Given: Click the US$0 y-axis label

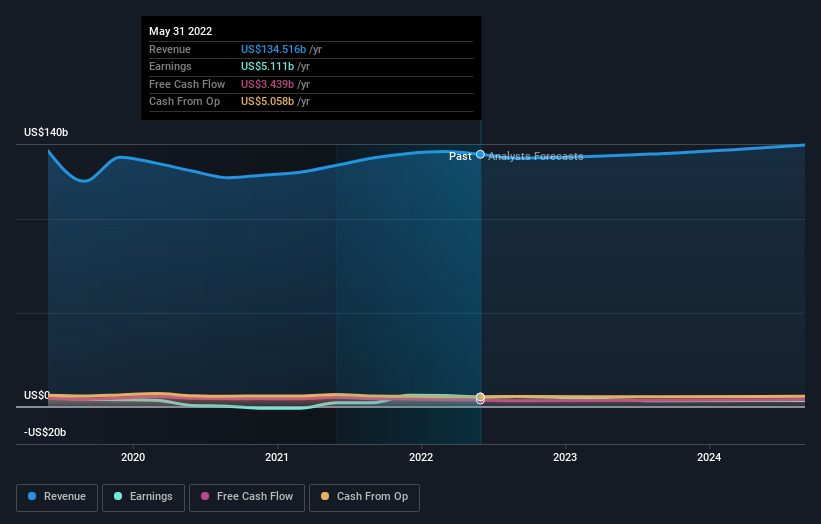Looking at the screenshot, I should point(37,395).
